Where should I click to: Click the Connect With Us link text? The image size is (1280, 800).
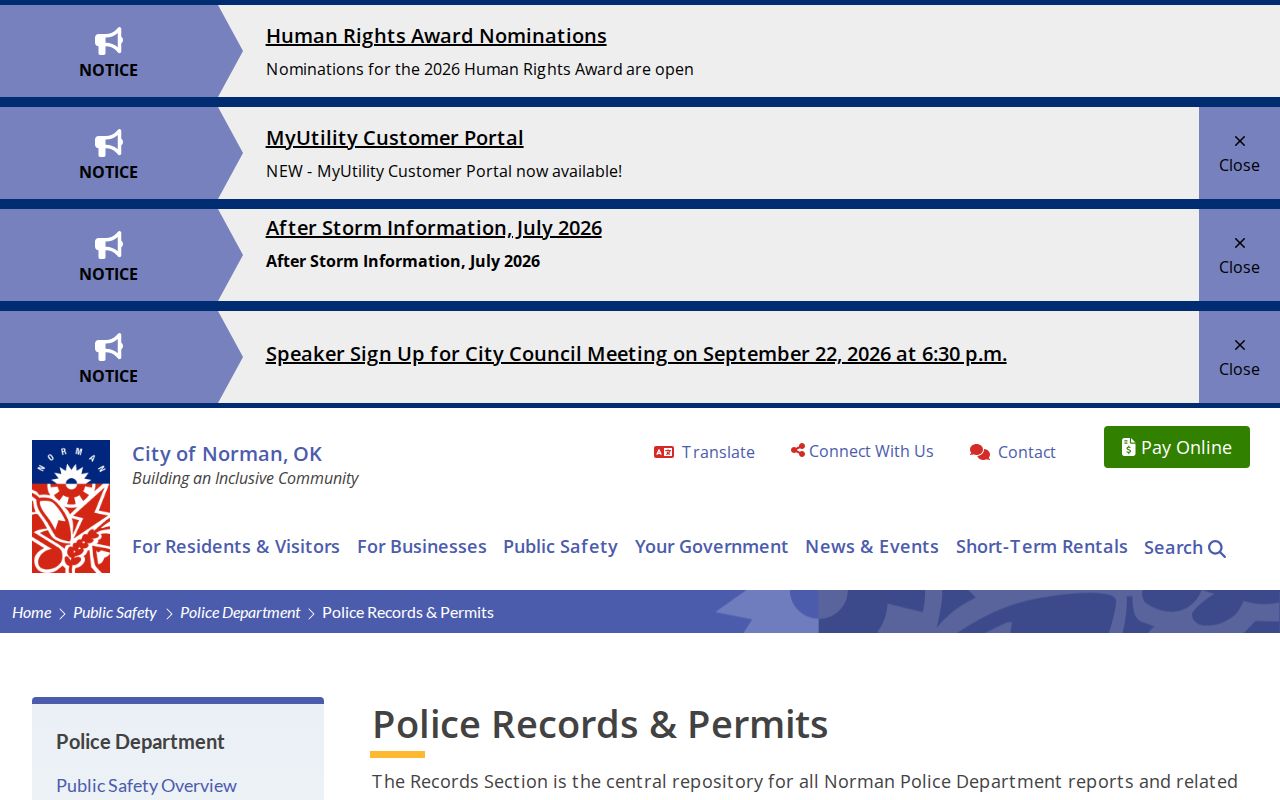pyautogui.click(x=871, y=451)
